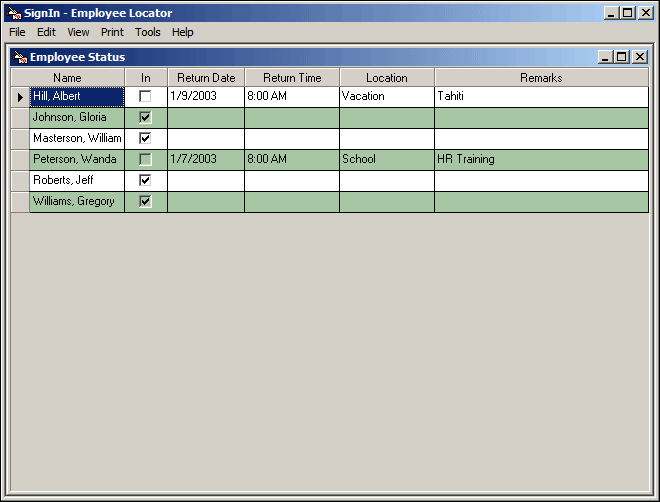Image resolution: width=660 pixels, height=502 pixels.
Task: Click the empty Location cell for Roberts, Jeff
Action: tap(387, 181)
